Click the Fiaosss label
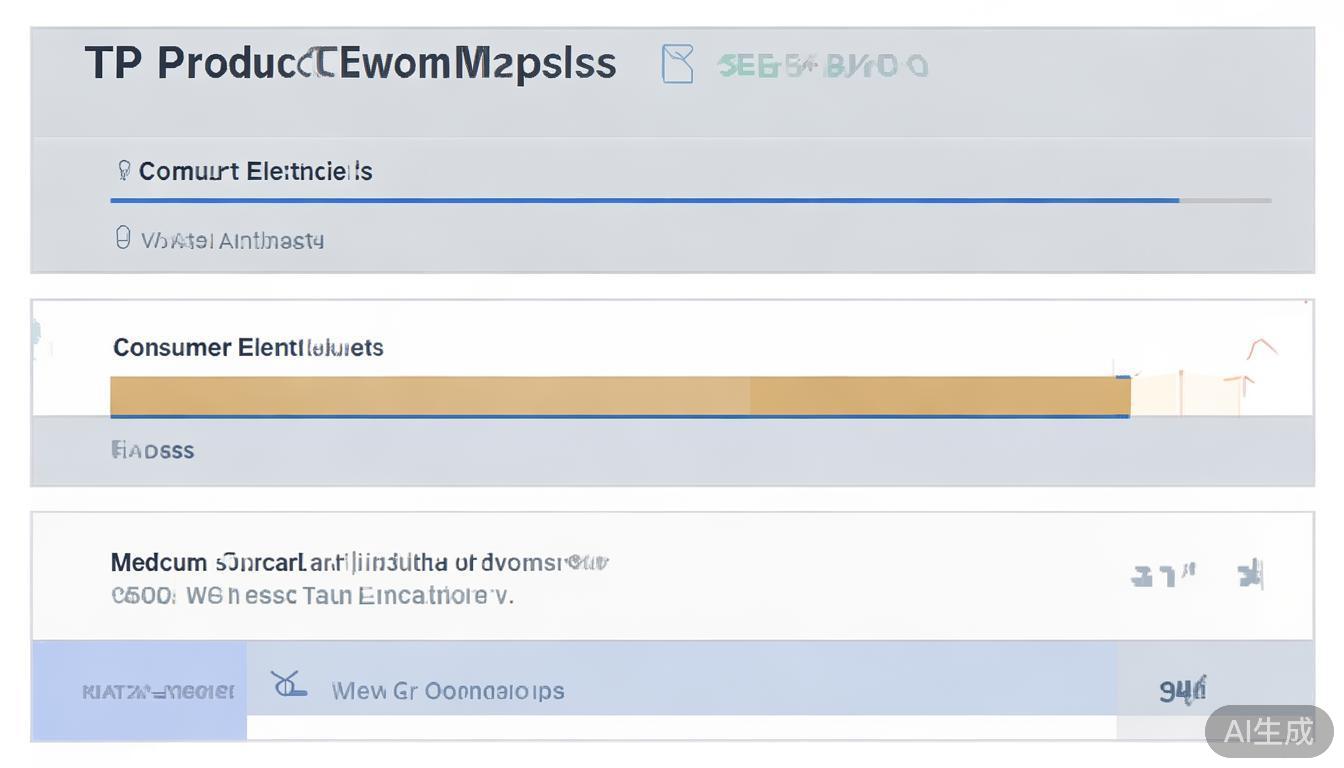Viewport: 1344px width, 768px height. tap(153, 450)
